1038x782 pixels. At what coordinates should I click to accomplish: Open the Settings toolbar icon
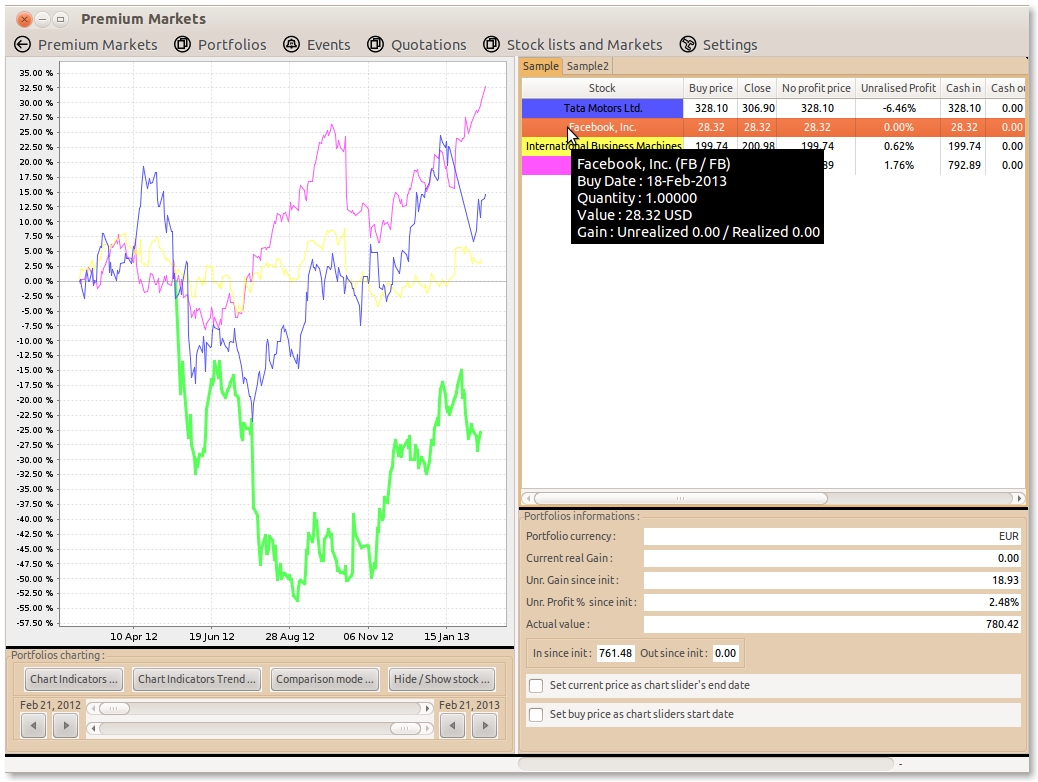688,44
